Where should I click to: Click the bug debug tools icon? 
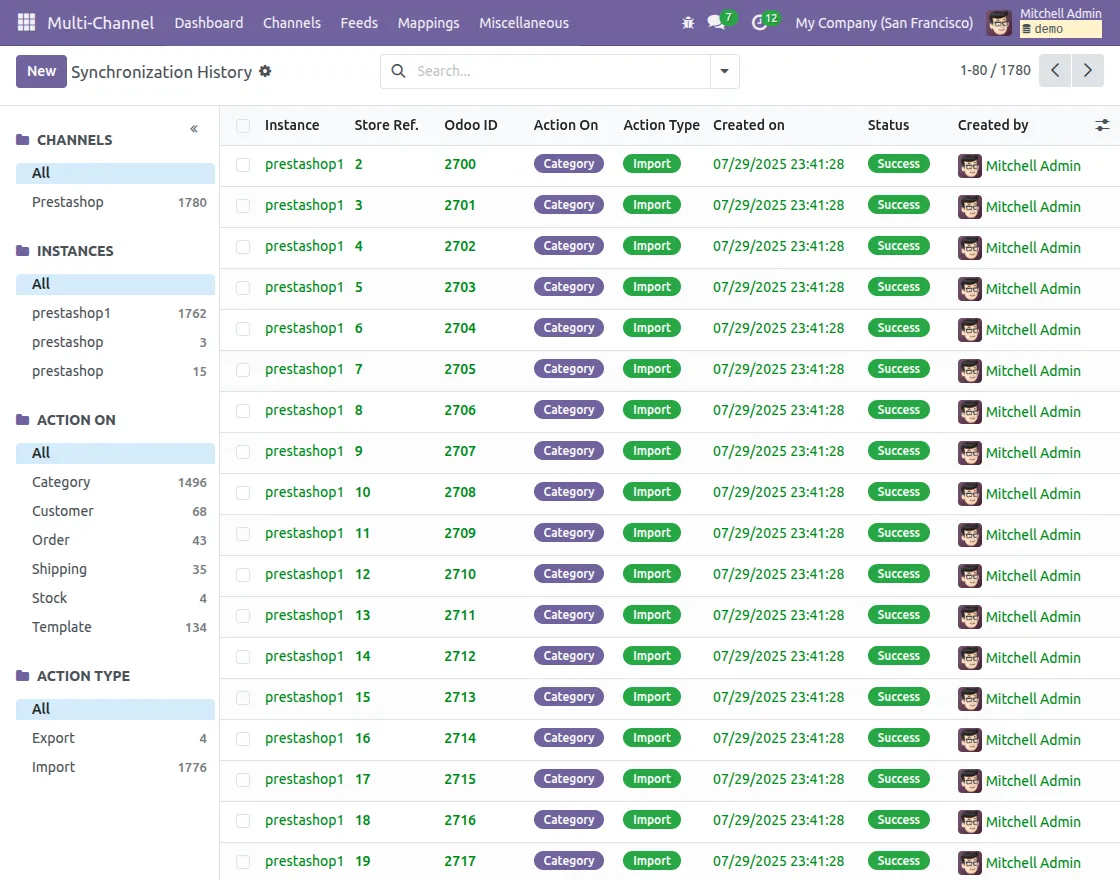coord(687,22)
